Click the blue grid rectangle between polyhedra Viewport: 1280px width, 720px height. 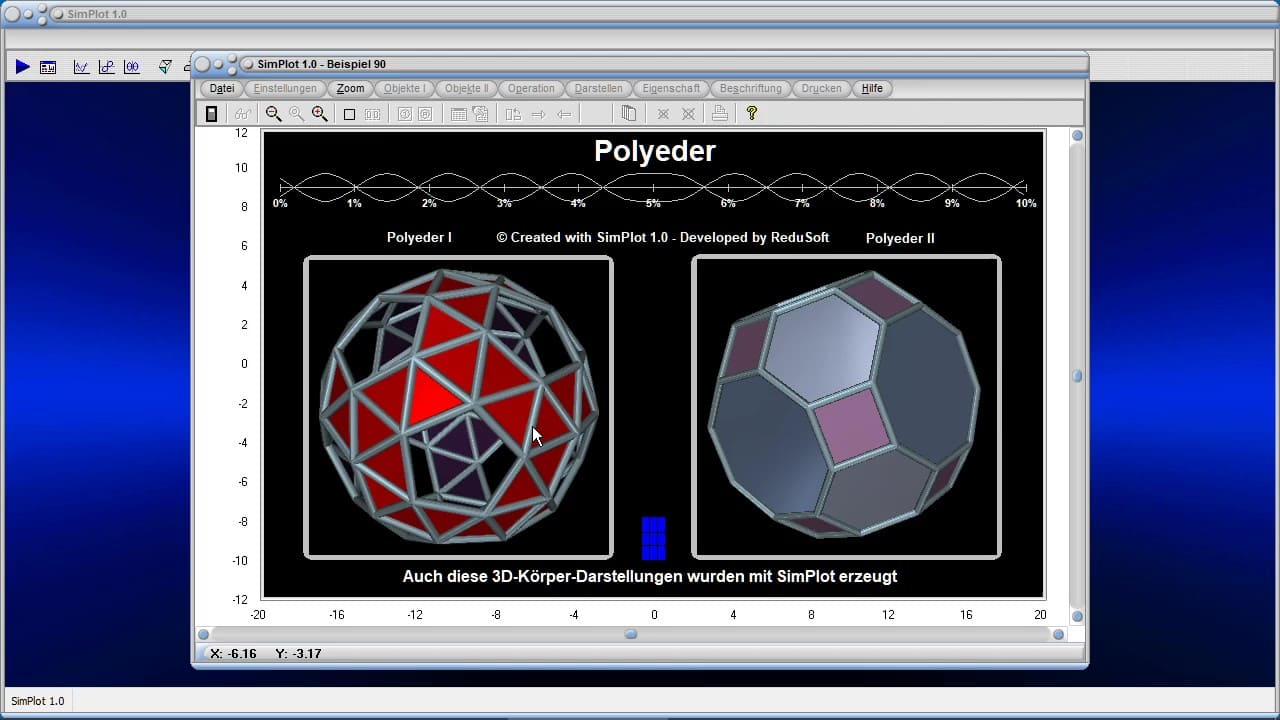pyautogui.click(x=653, y=538)
